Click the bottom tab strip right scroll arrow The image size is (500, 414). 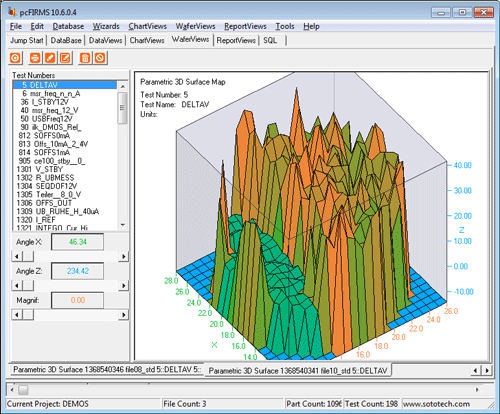click(487, 370)
